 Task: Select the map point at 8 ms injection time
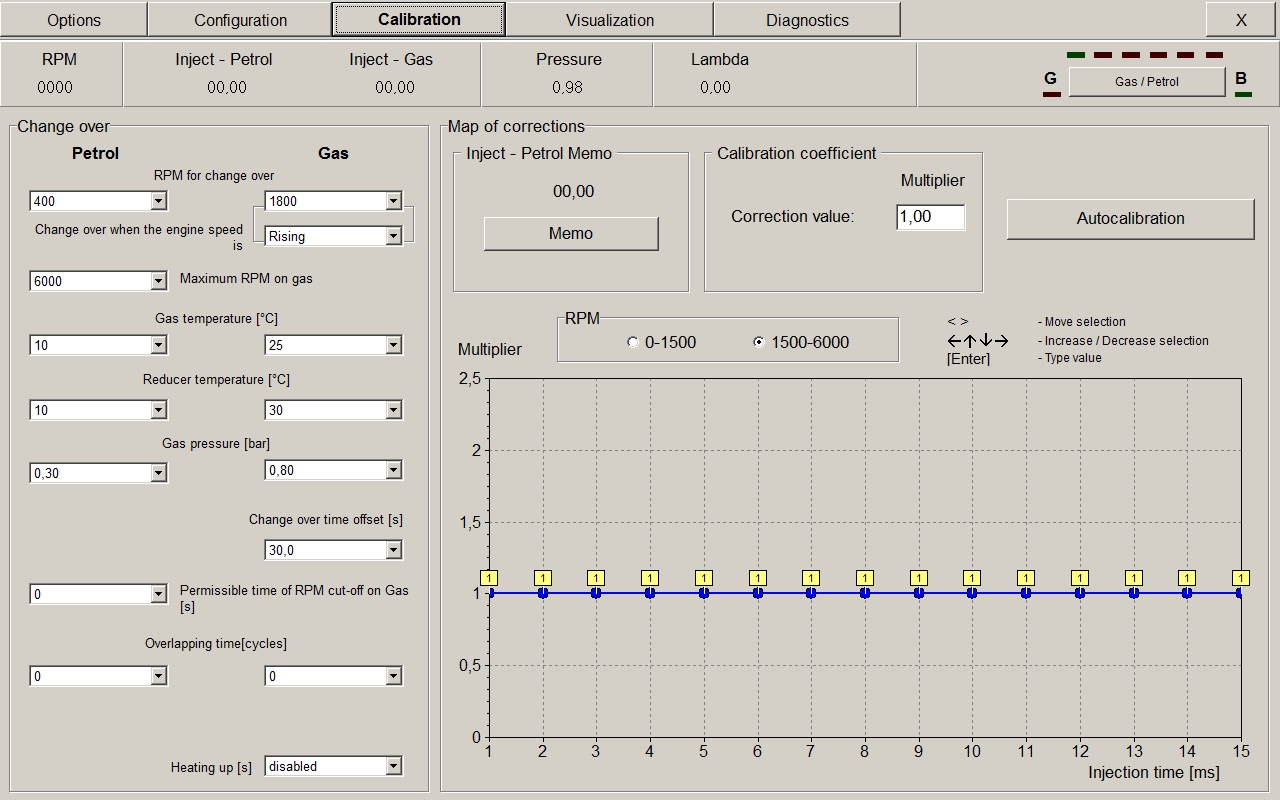865,593
